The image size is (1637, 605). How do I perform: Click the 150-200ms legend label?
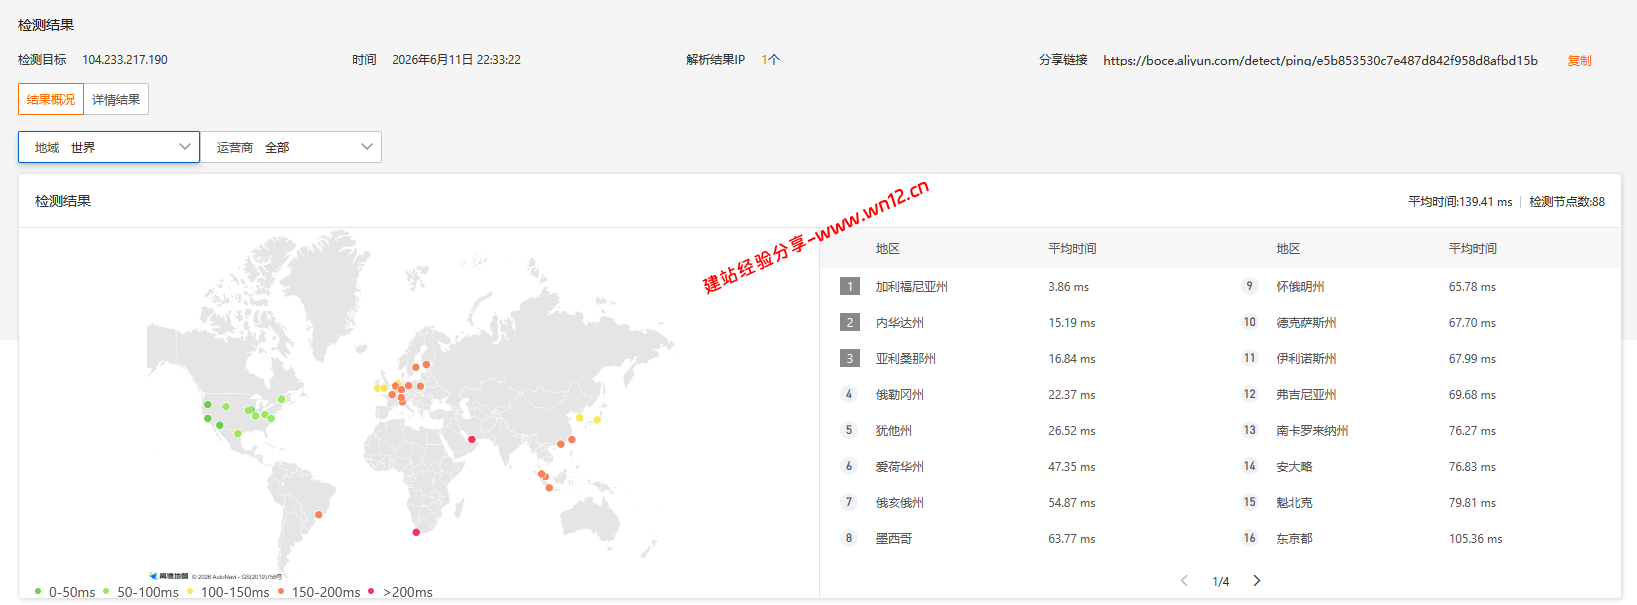pyautogui.click(x=326, y=592)
